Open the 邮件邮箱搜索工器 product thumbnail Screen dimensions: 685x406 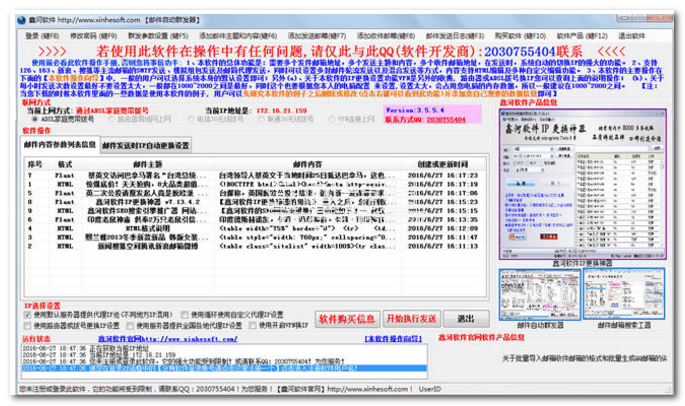point(624,294)
